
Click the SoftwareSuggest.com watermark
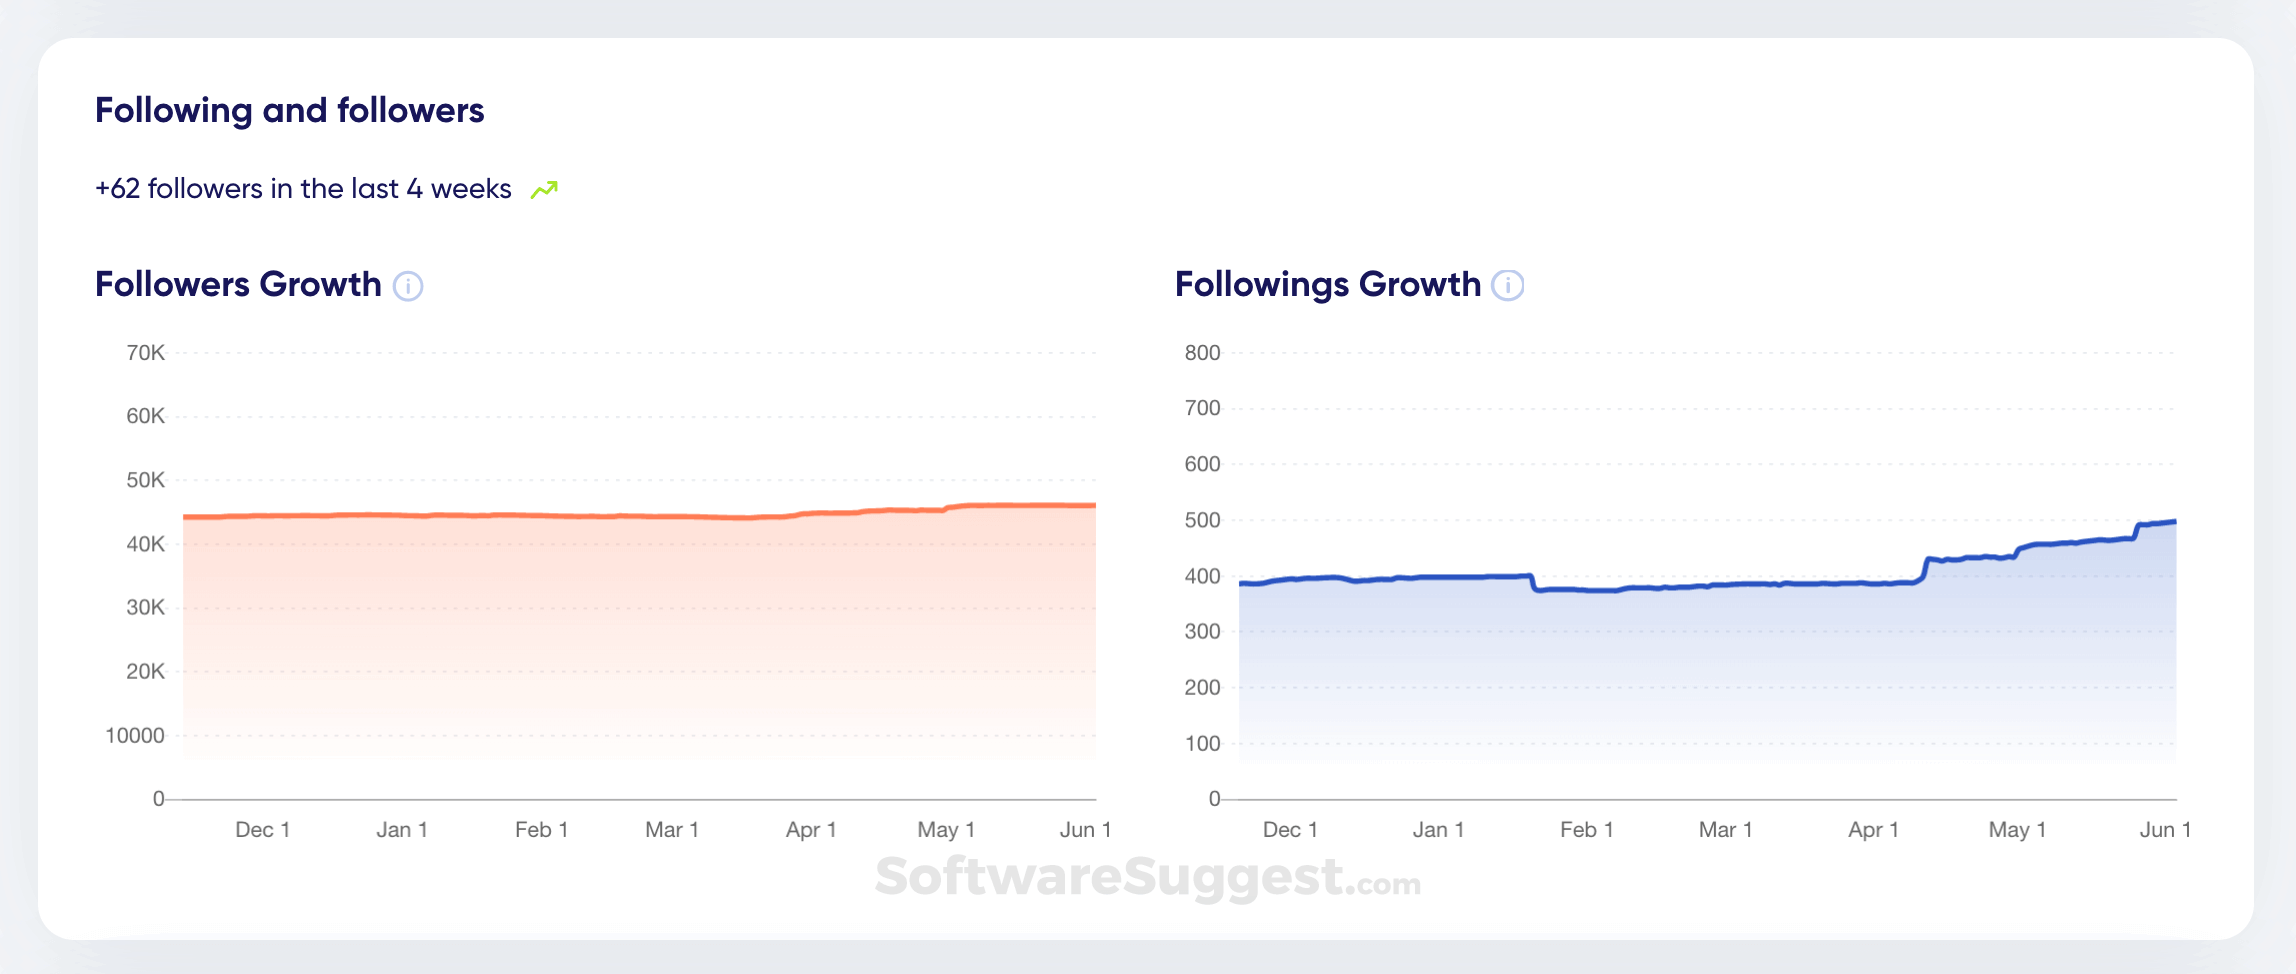(x=1147, y=878)
